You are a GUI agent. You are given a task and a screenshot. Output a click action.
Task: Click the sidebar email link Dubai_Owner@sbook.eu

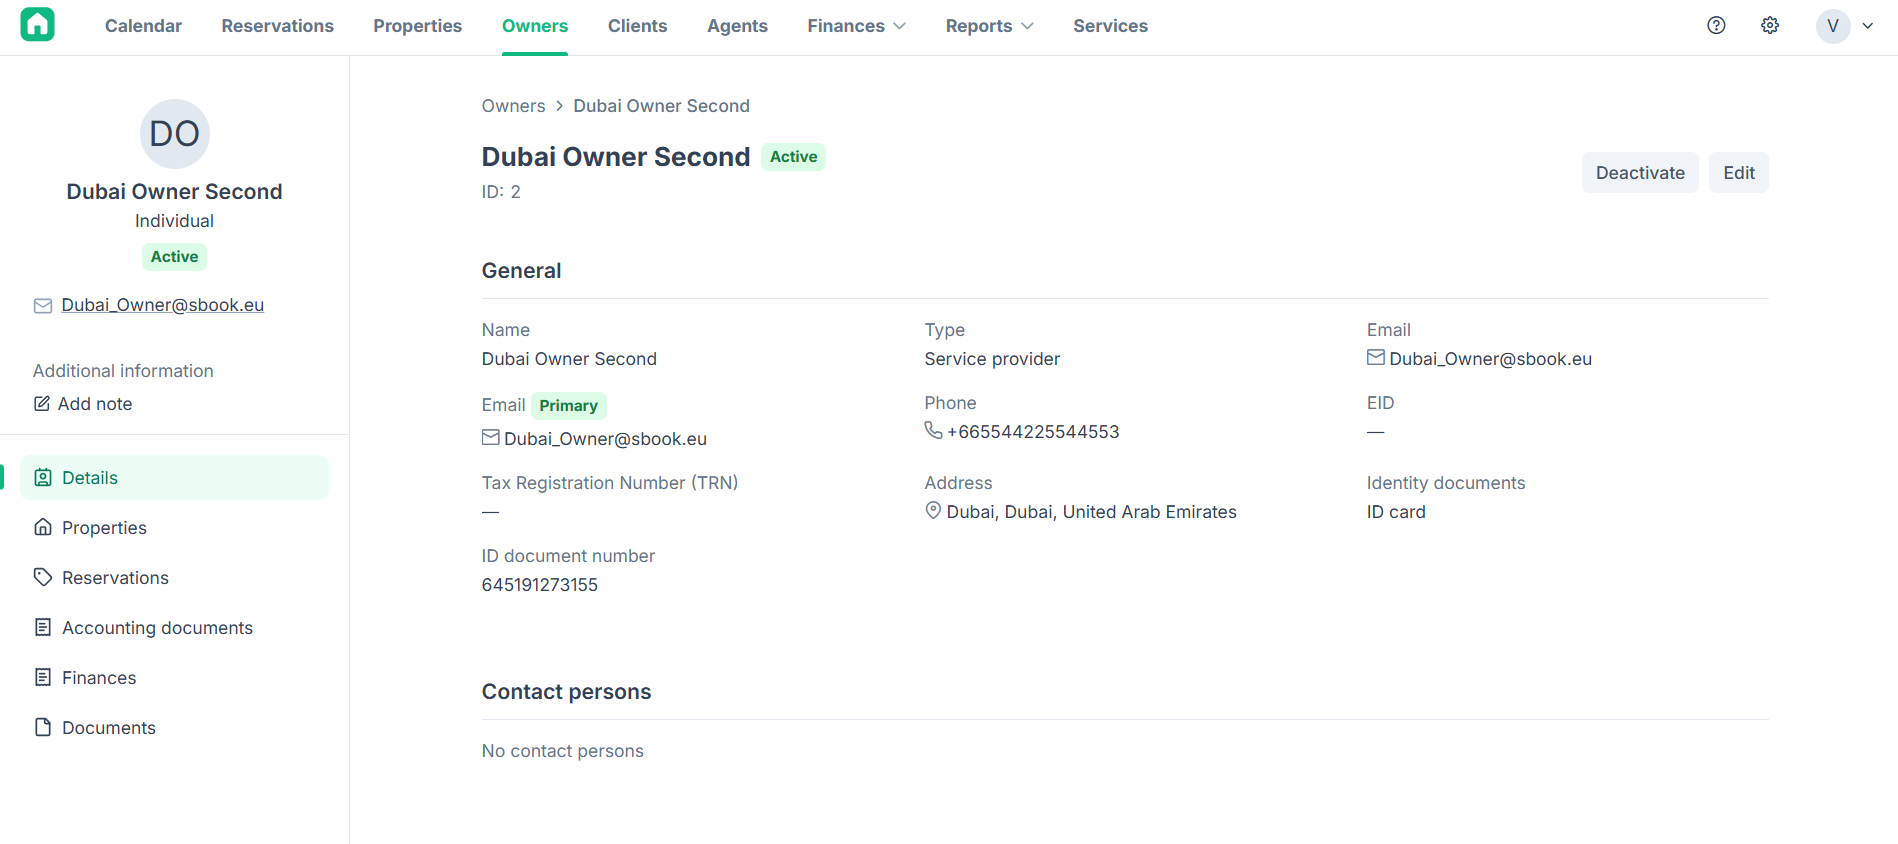[162, 305]
